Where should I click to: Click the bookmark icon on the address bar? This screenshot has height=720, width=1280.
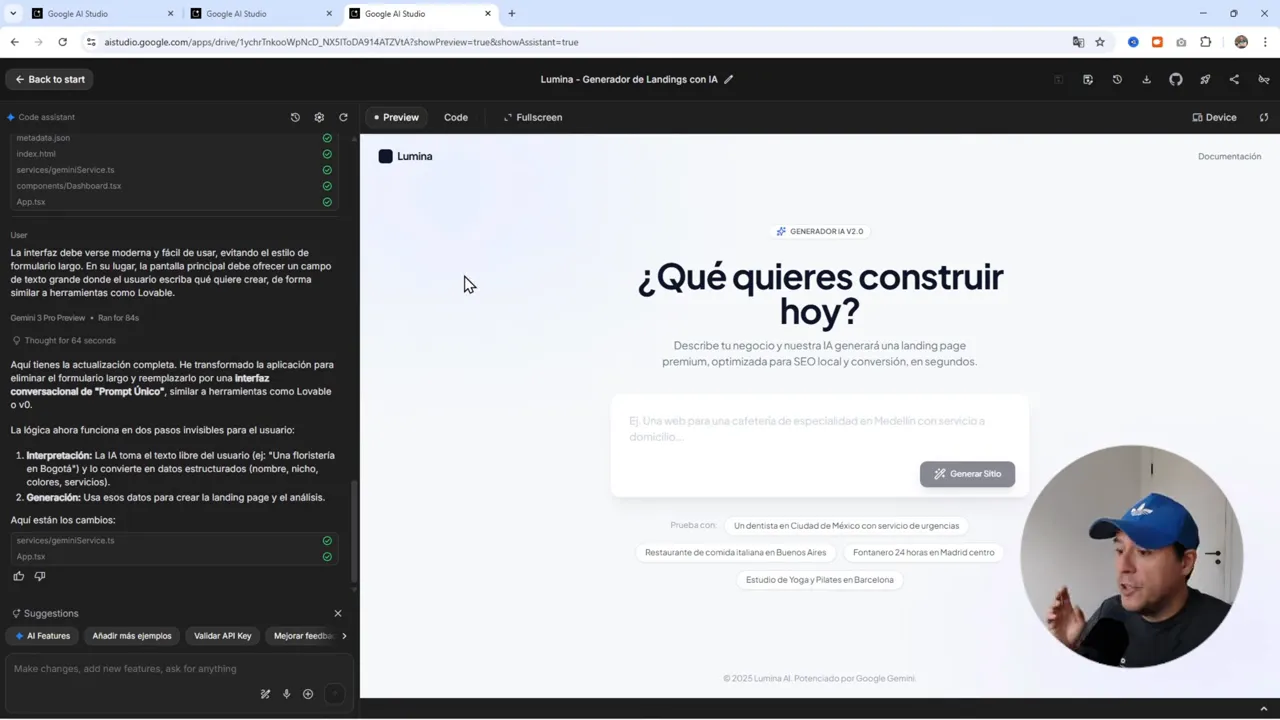click(x=1099, y=42)
